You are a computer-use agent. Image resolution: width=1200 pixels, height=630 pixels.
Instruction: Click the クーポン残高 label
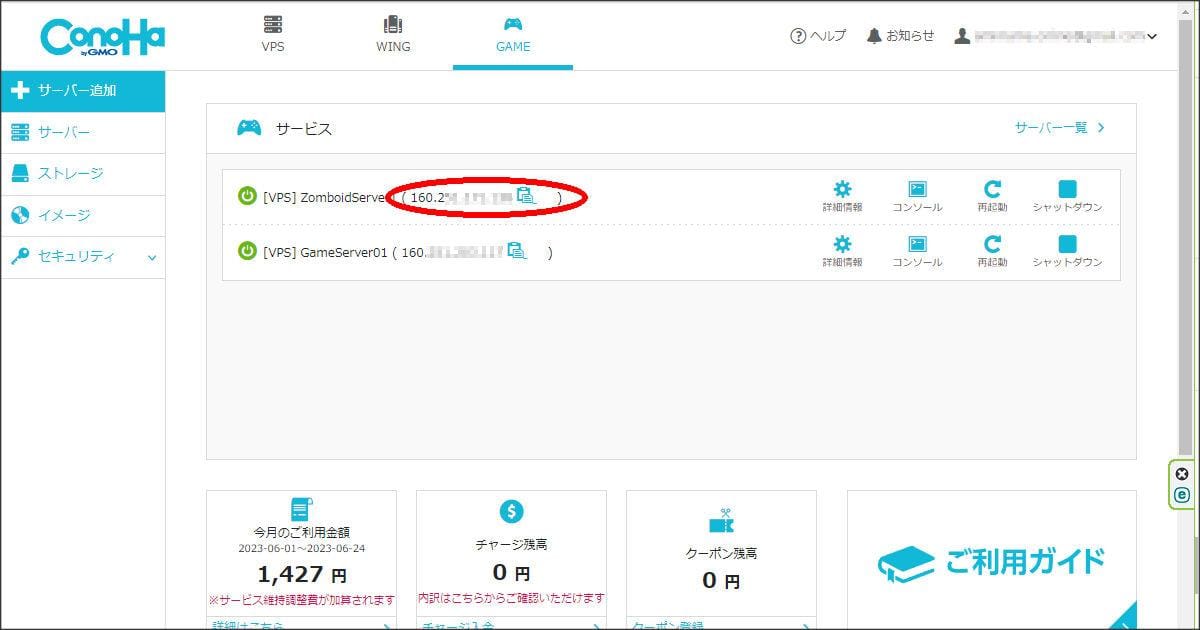coord(721,553)
